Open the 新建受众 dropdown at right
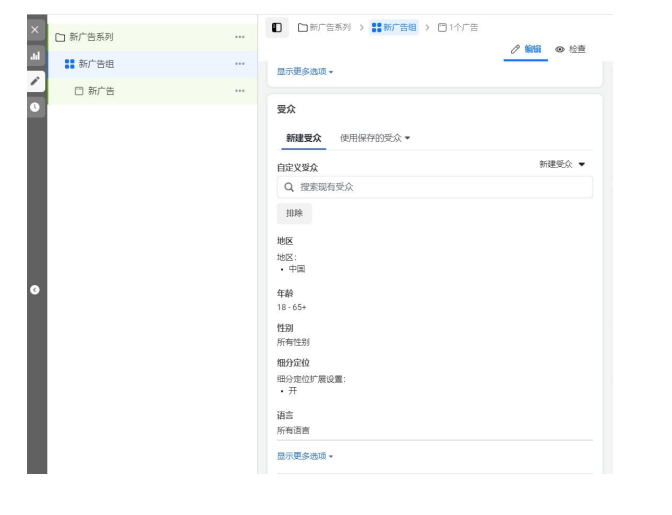The image size is (672, 515). [x=562, y=164]
